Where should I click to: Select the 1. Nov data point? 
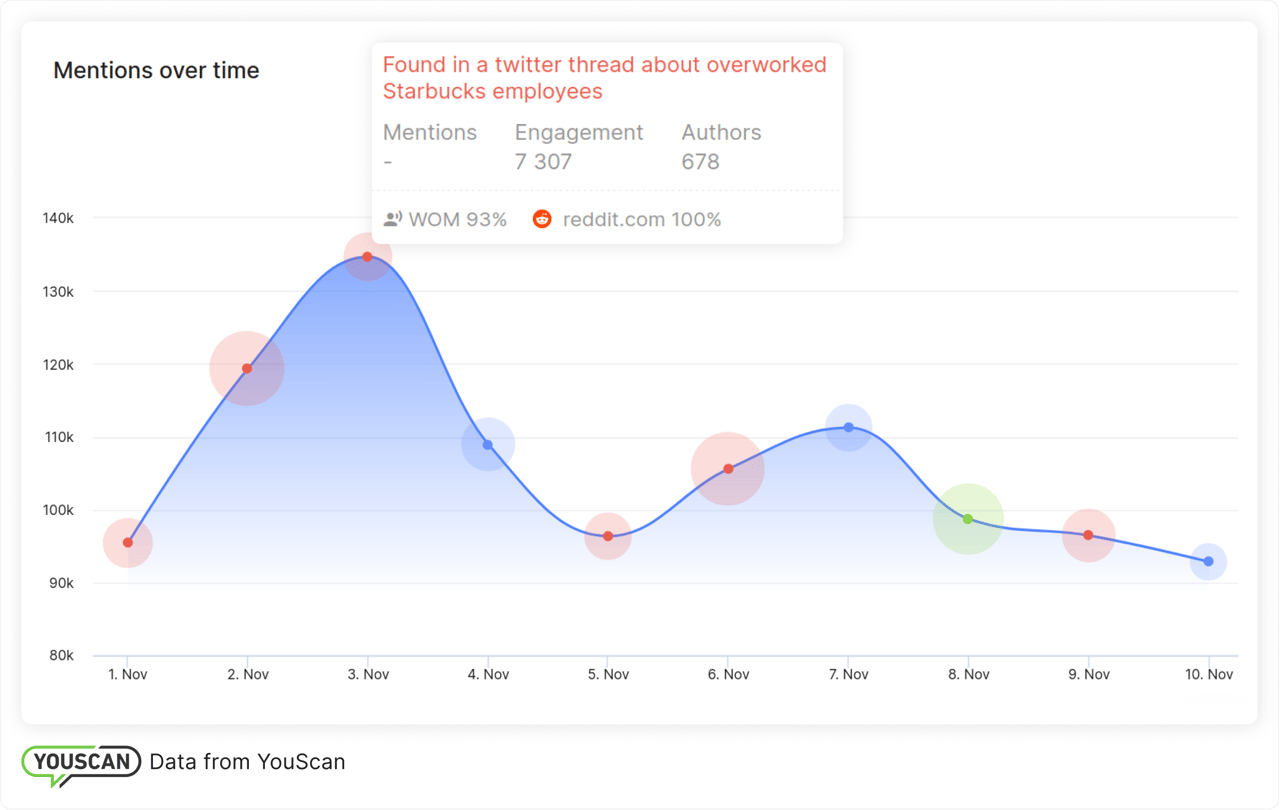[128, 543]
